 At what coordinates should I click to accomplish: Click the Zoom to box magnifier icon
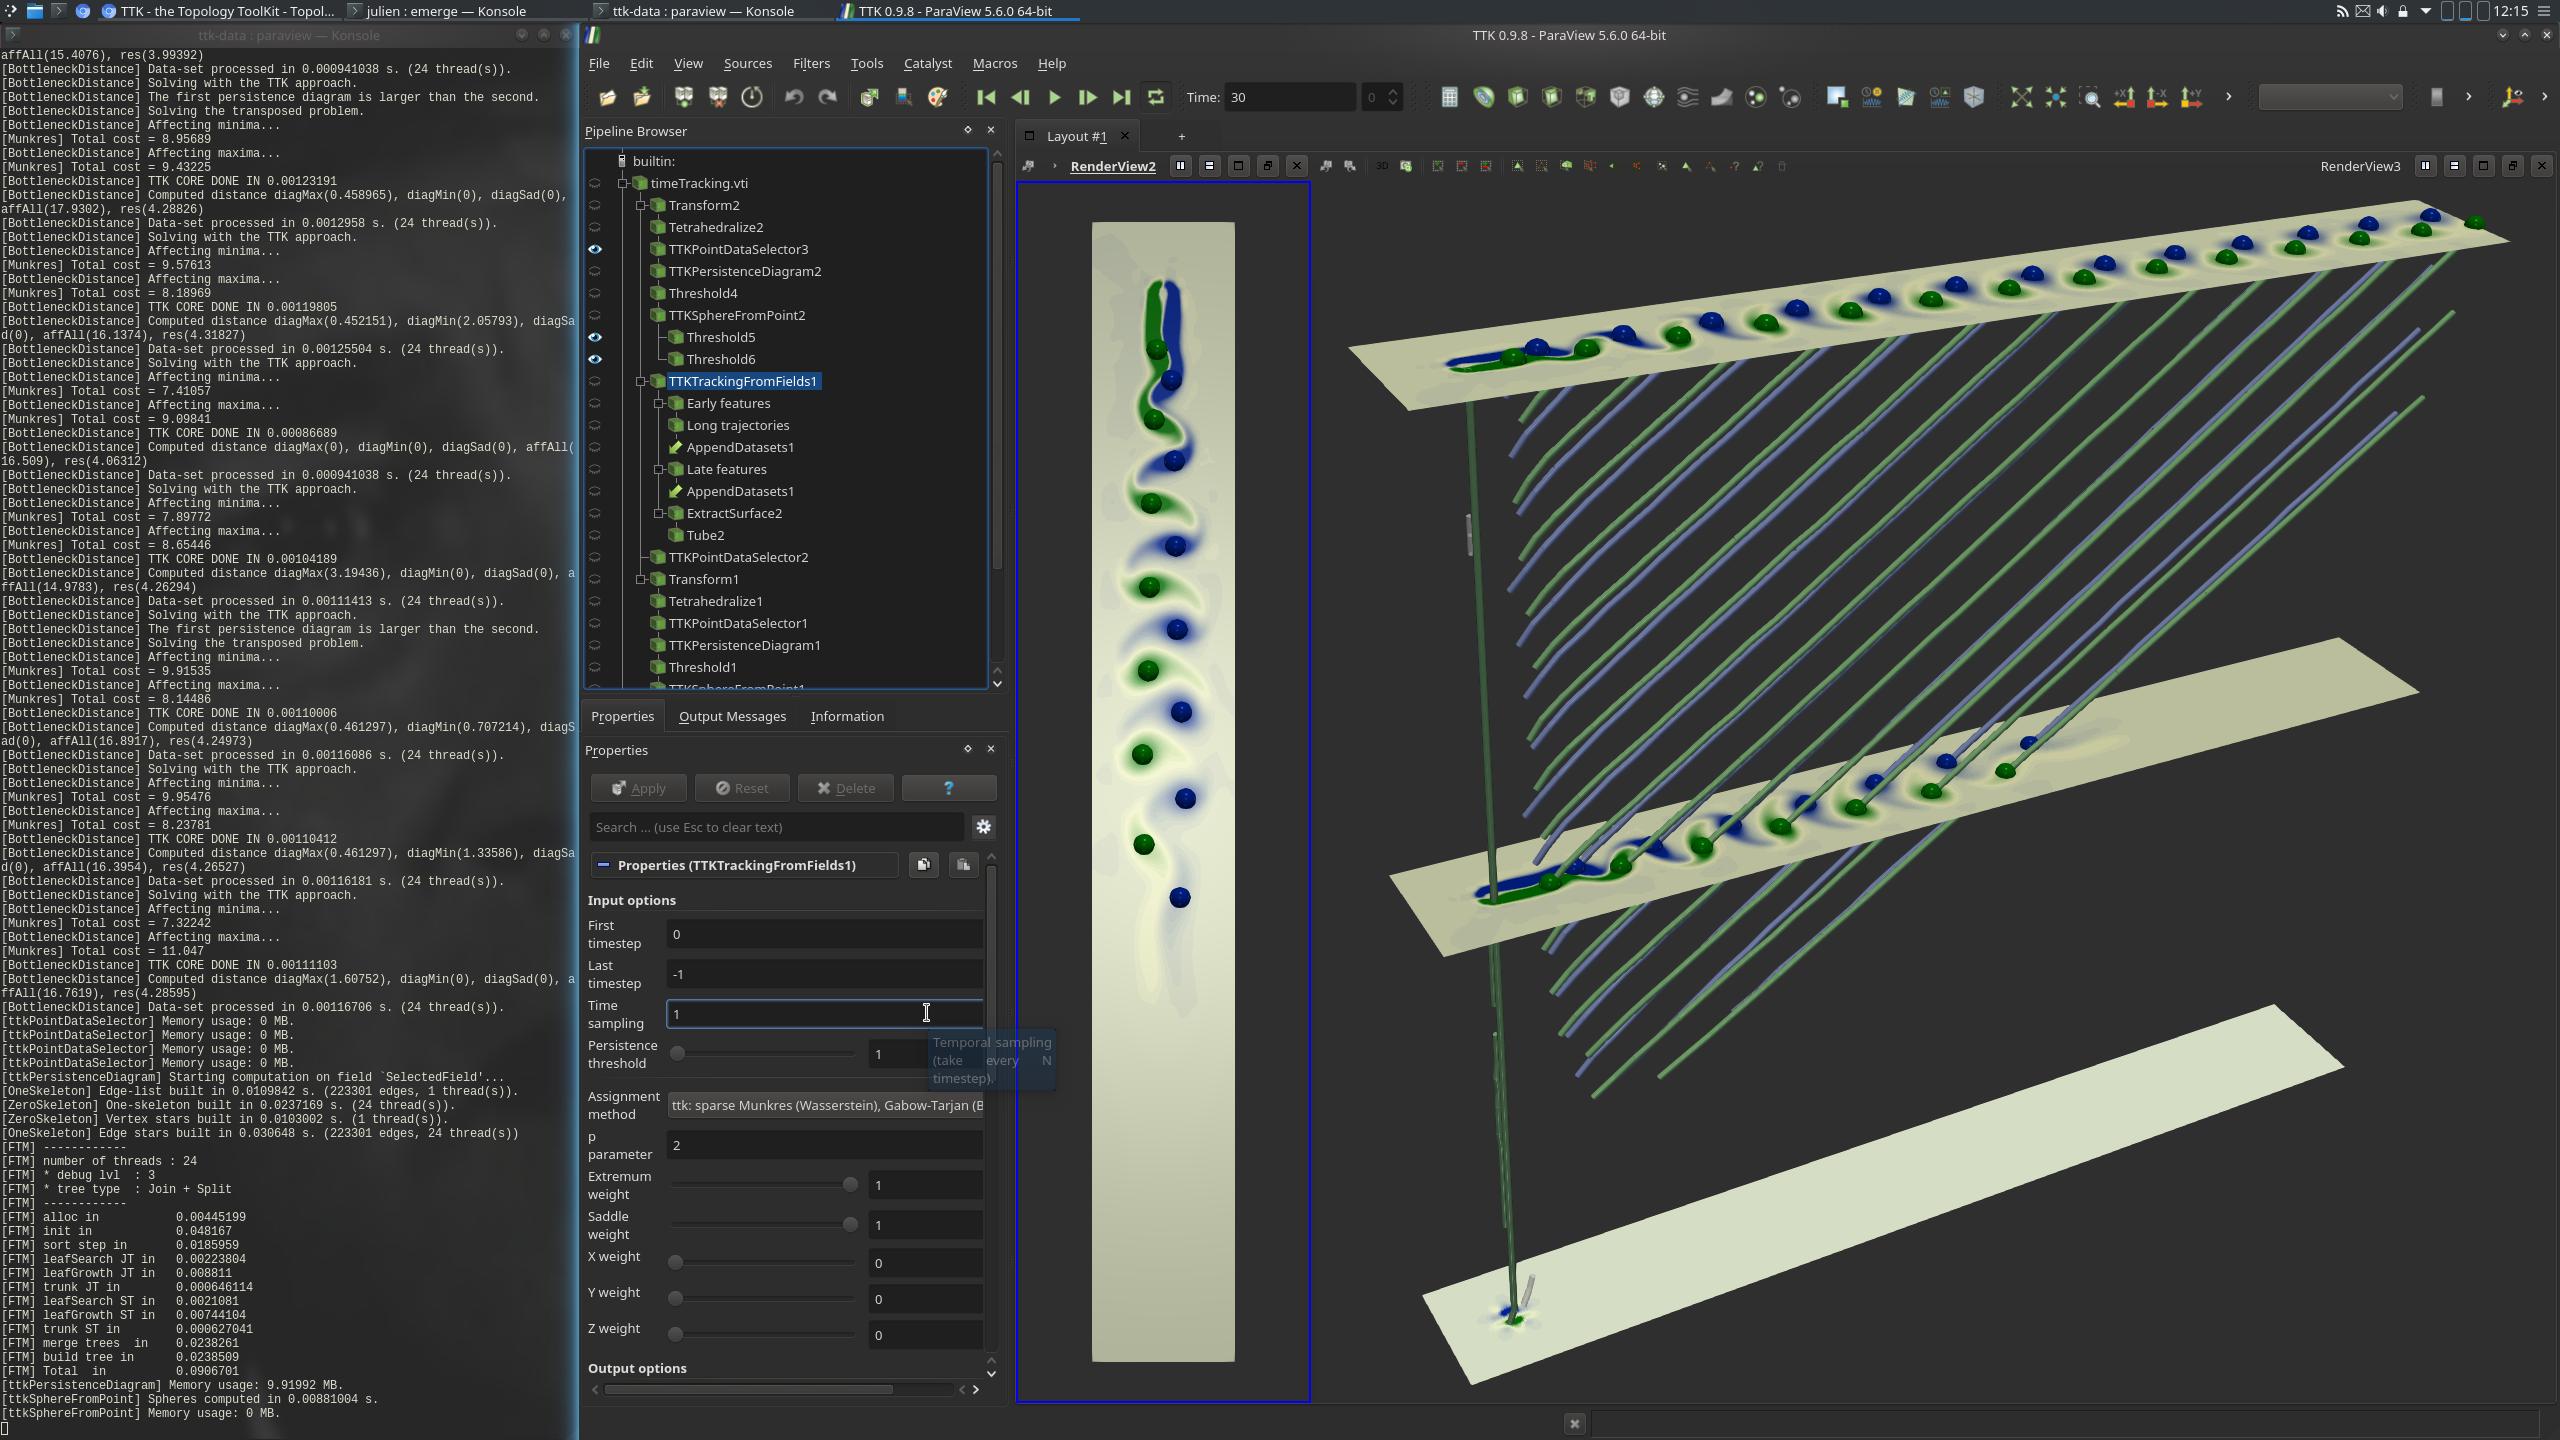(2089, 97)
